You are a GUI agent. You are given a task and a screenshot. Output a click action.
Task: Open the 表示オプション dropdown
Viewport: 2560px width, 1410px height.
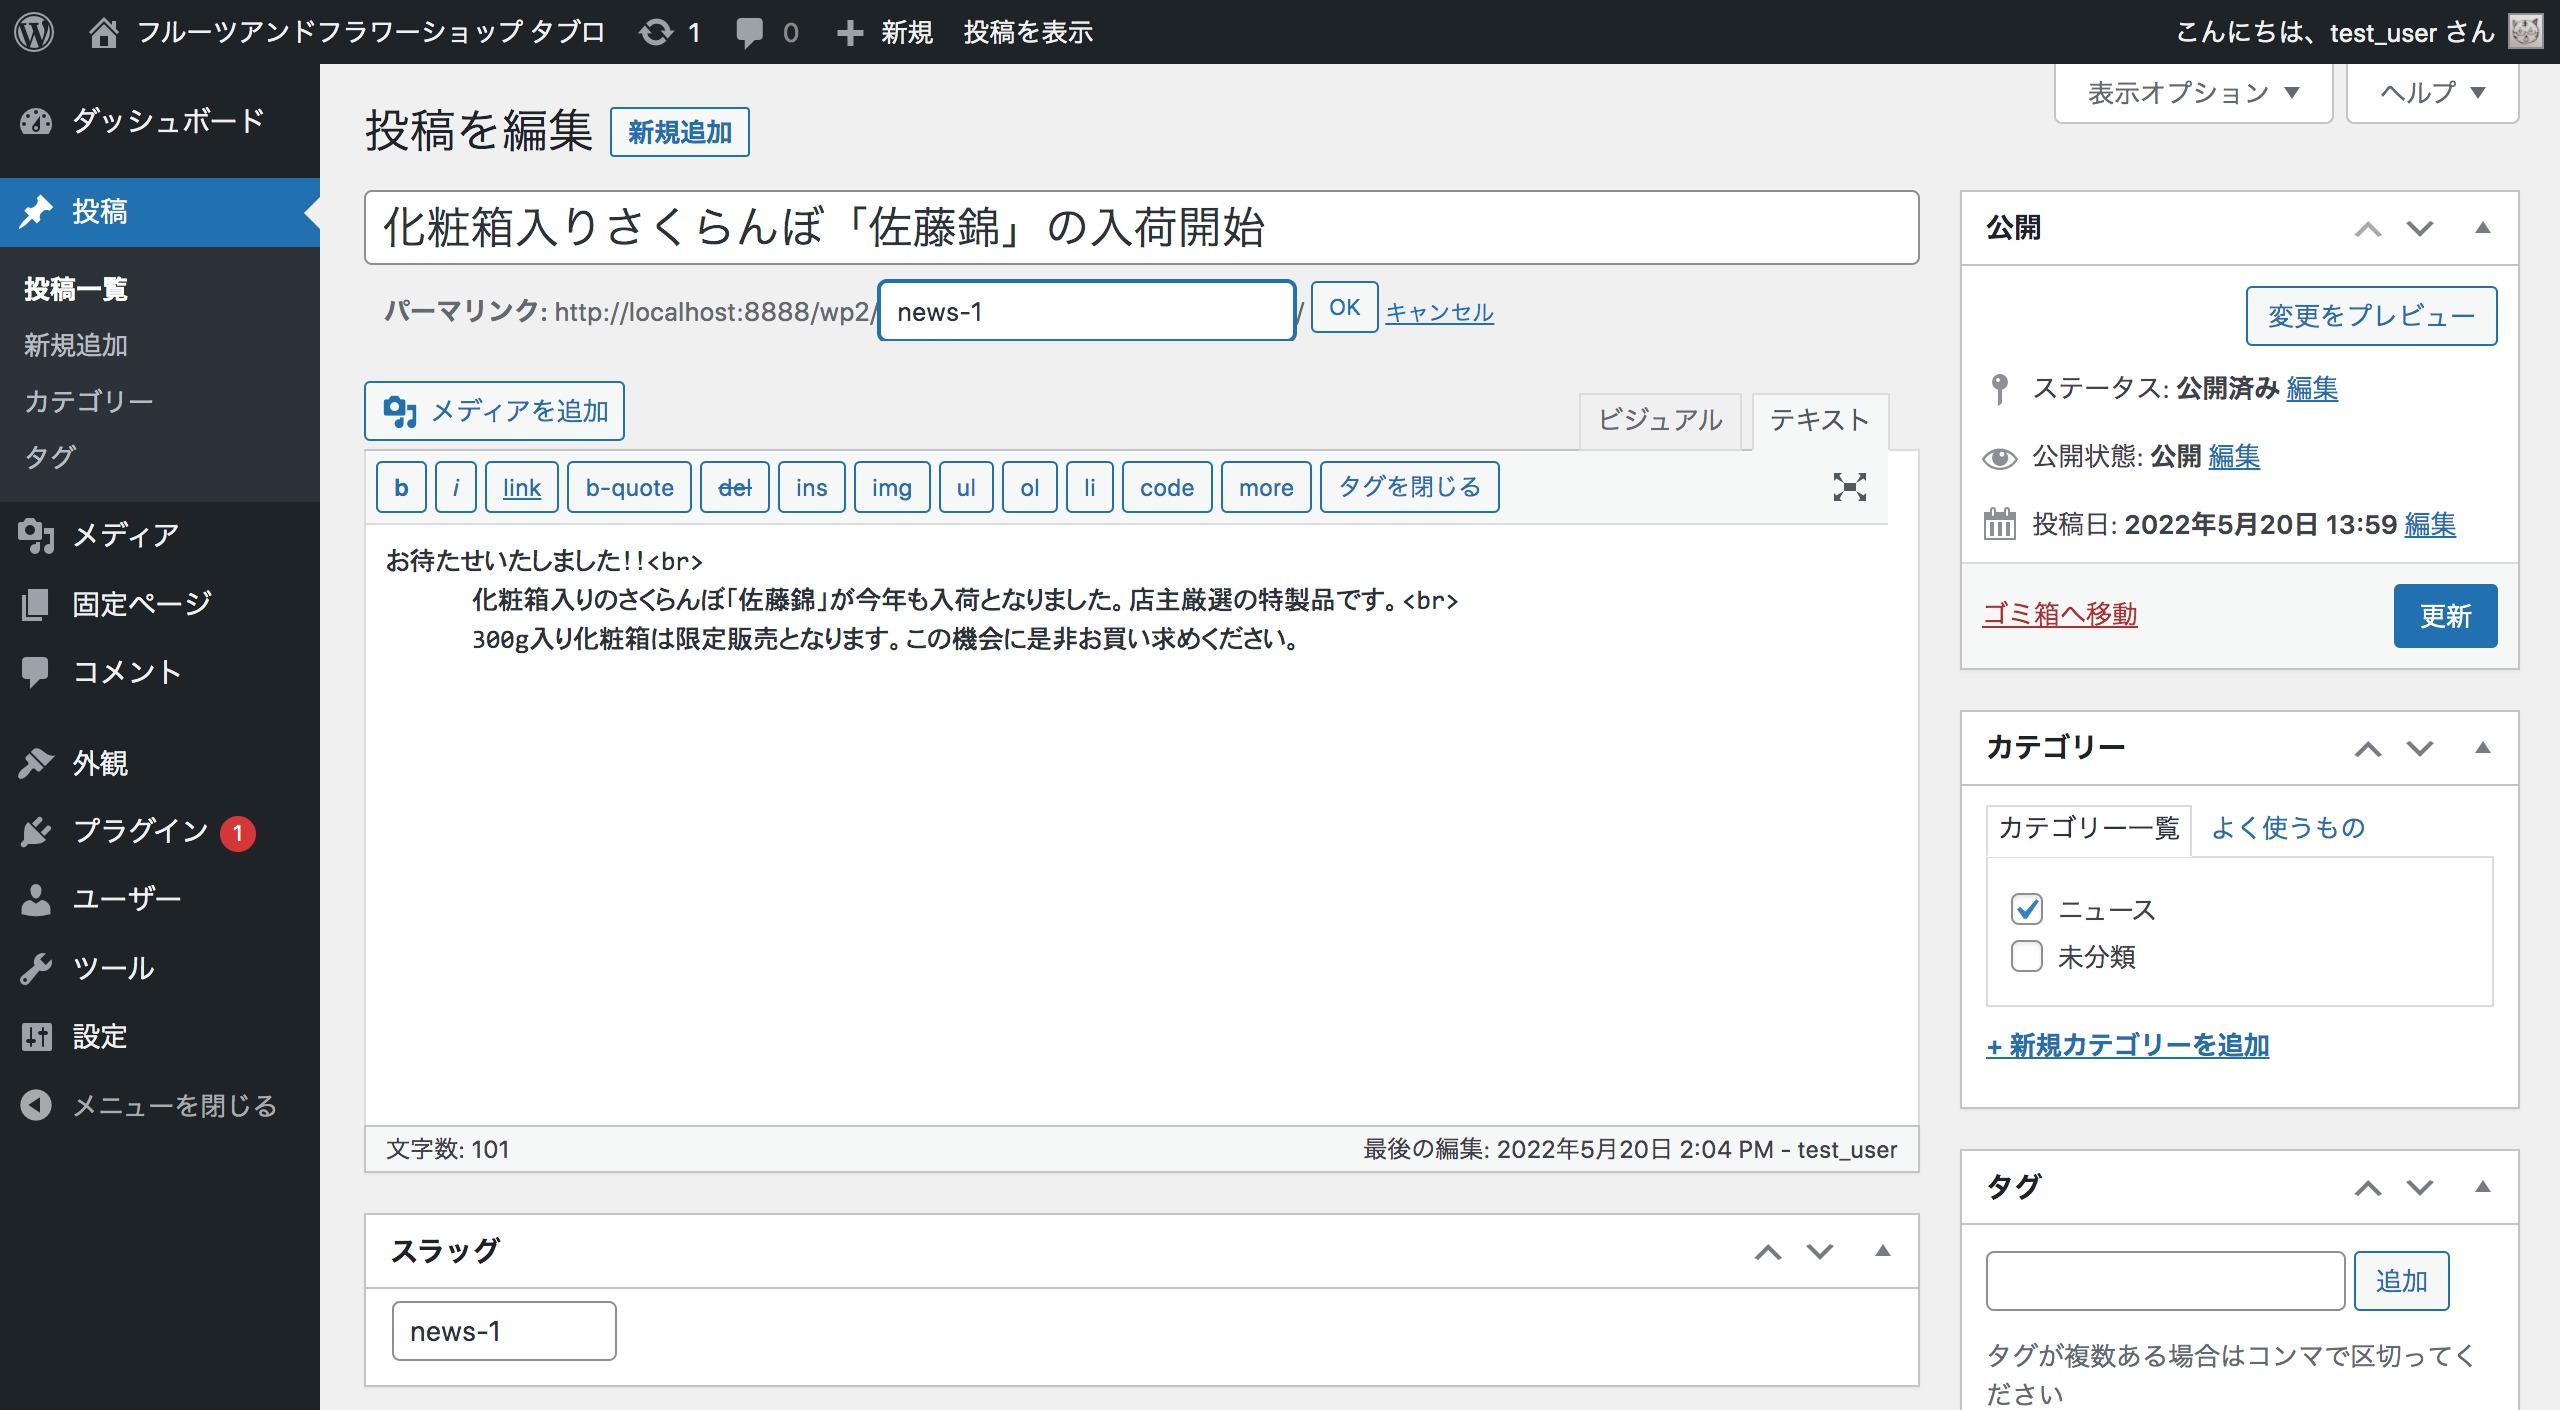click(2193, 93)
